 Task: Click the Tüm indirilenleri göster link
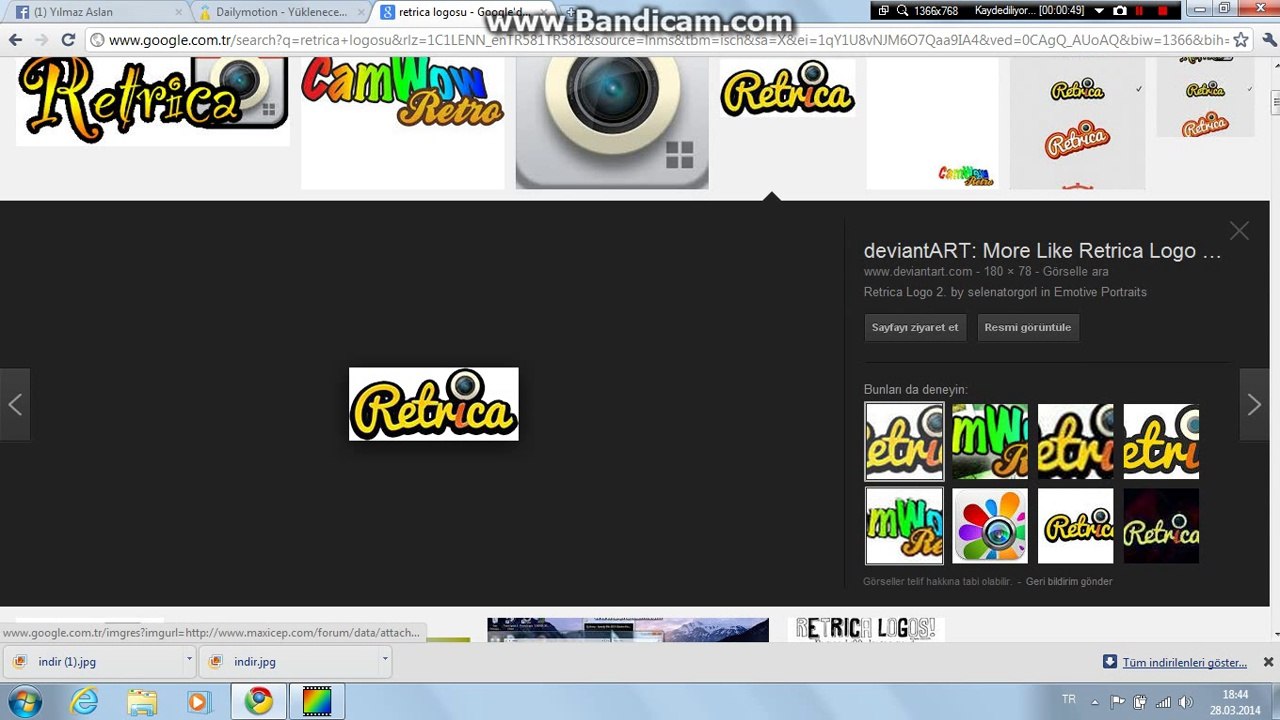click(x=1184, y=662)
